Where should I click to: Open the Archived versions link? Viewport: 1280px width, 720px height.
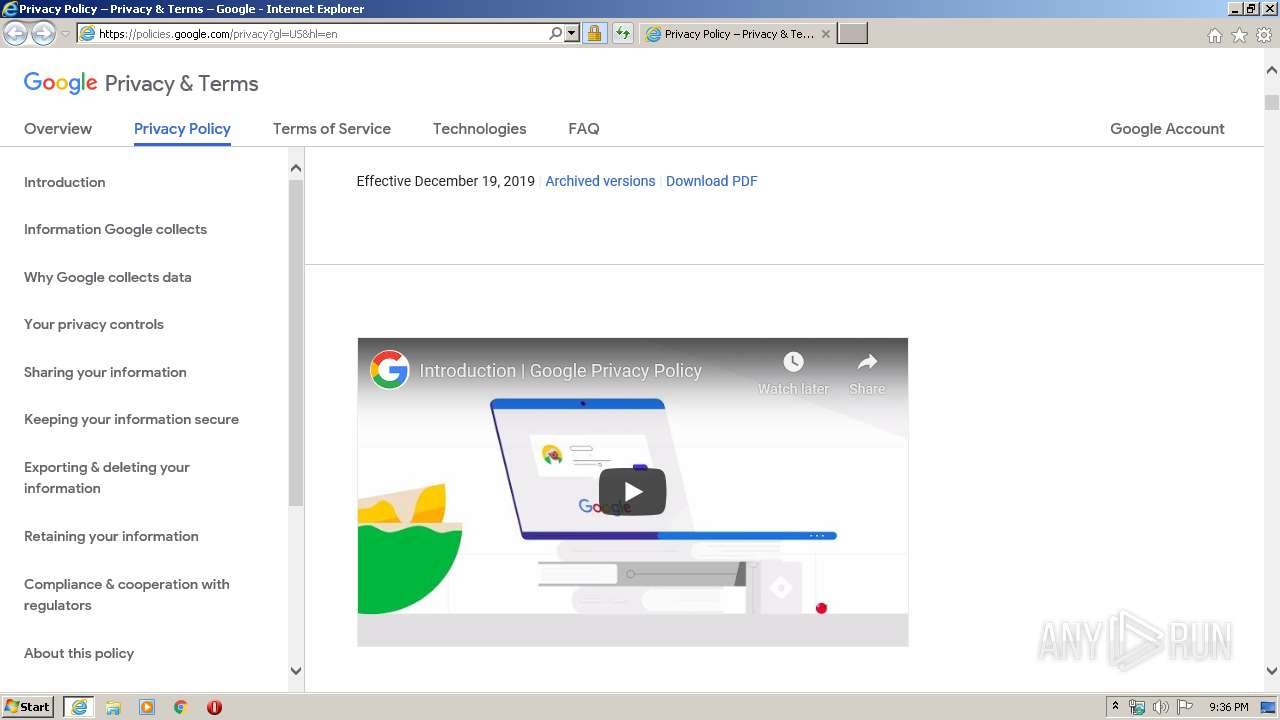point(600,181)
